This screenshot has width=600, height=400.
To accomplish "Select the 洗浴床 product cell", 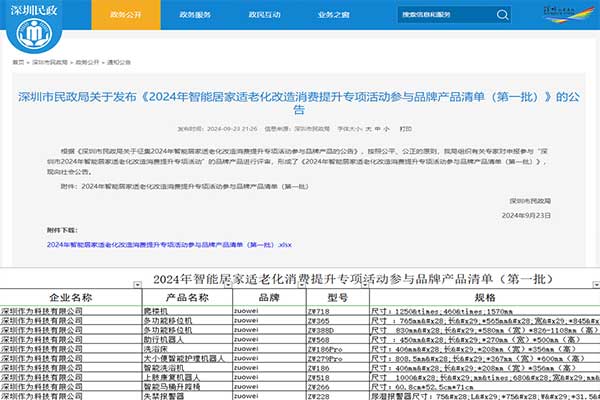I will point(187,349).
